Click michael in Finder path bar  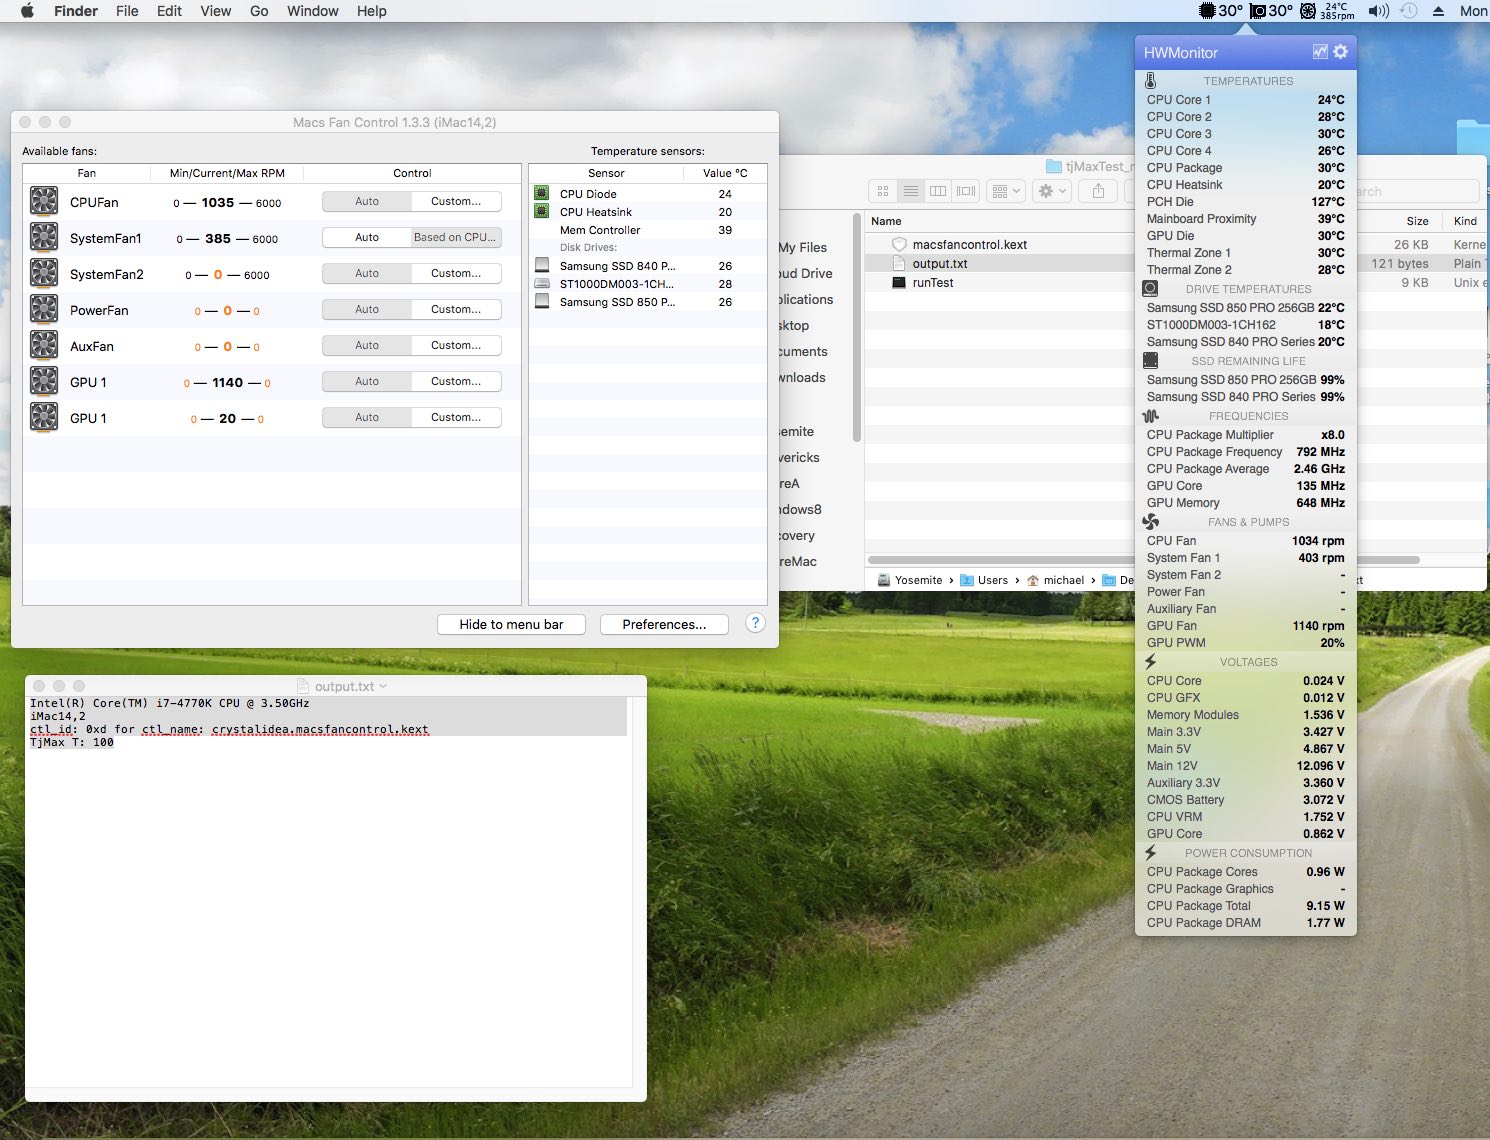pos(1055,580)
